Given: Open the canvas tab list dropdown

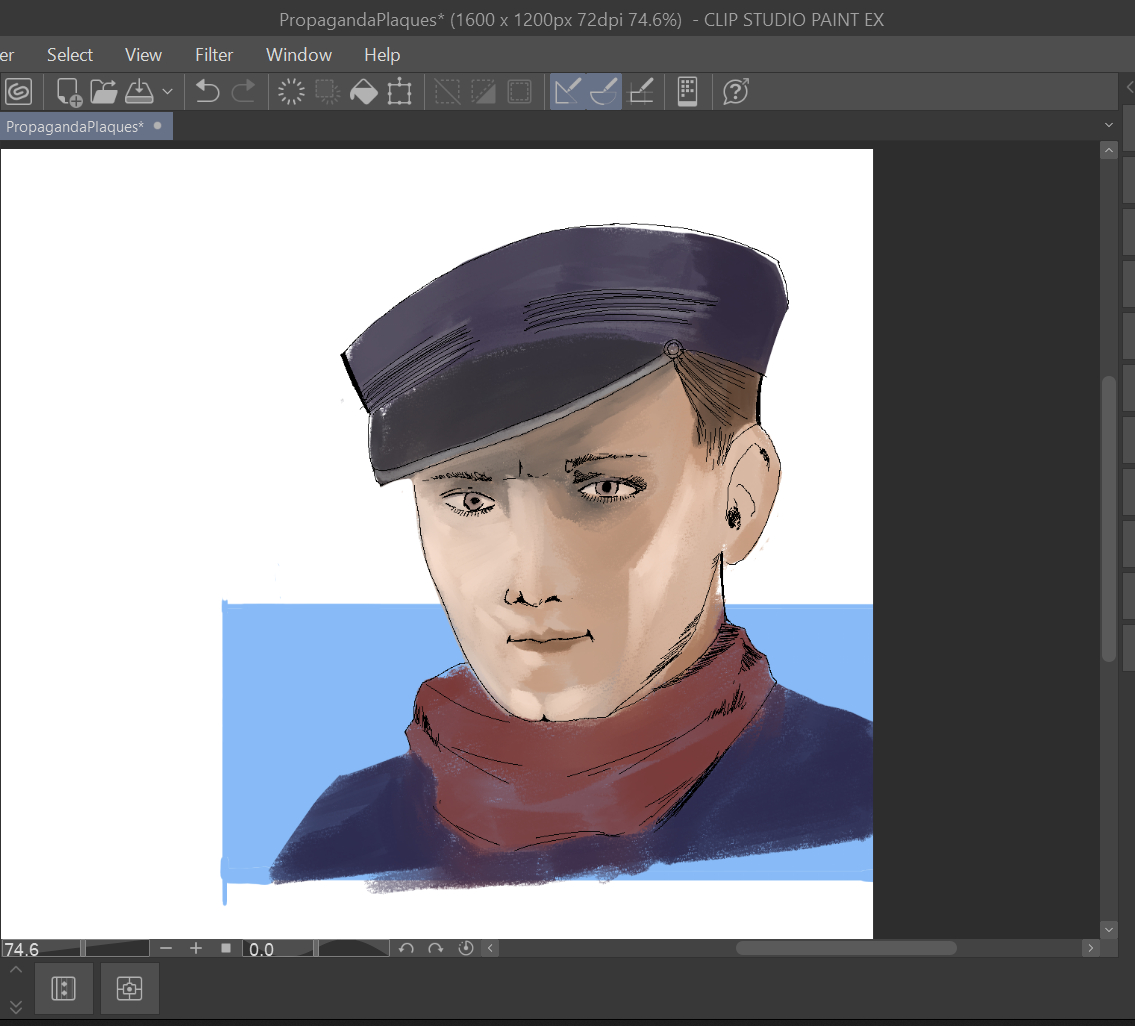Looking at the screenshot, I should [x=1108, y=125].
